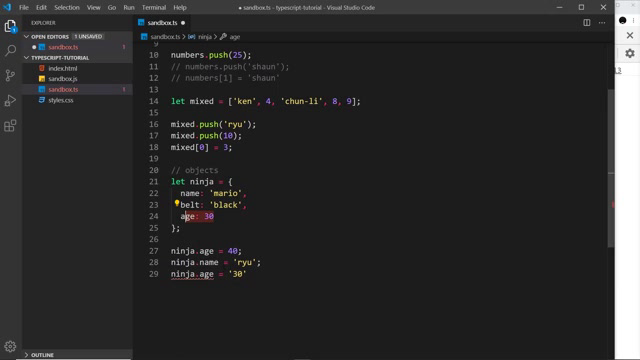
Task: Open the Explorer view in activity bar
Action: click(x=10, y=27)
